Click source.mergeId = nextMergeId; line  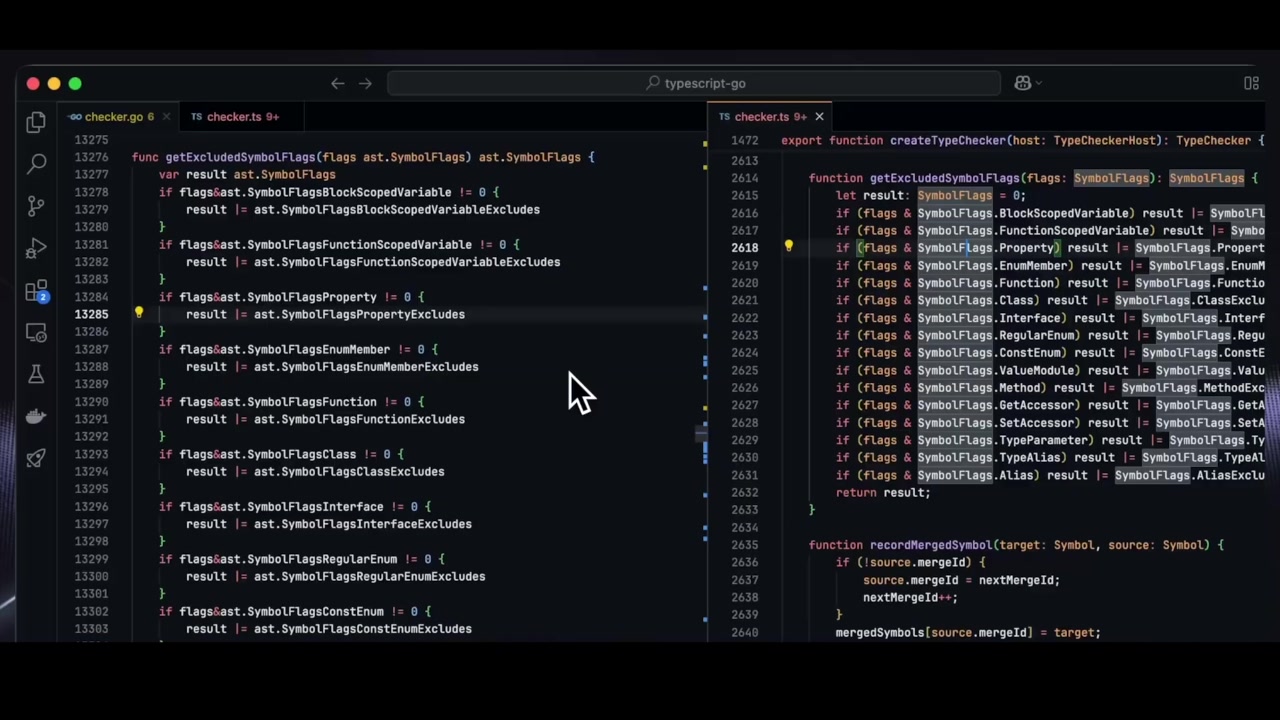pyautogui.click(x=961, y=580)
